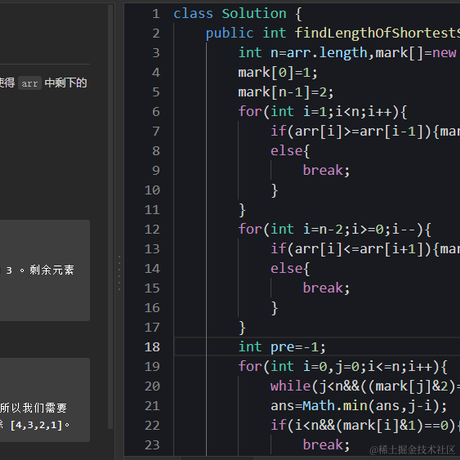
Task: Click the 'else{' on line 8
Action: (x=290, y=151)
